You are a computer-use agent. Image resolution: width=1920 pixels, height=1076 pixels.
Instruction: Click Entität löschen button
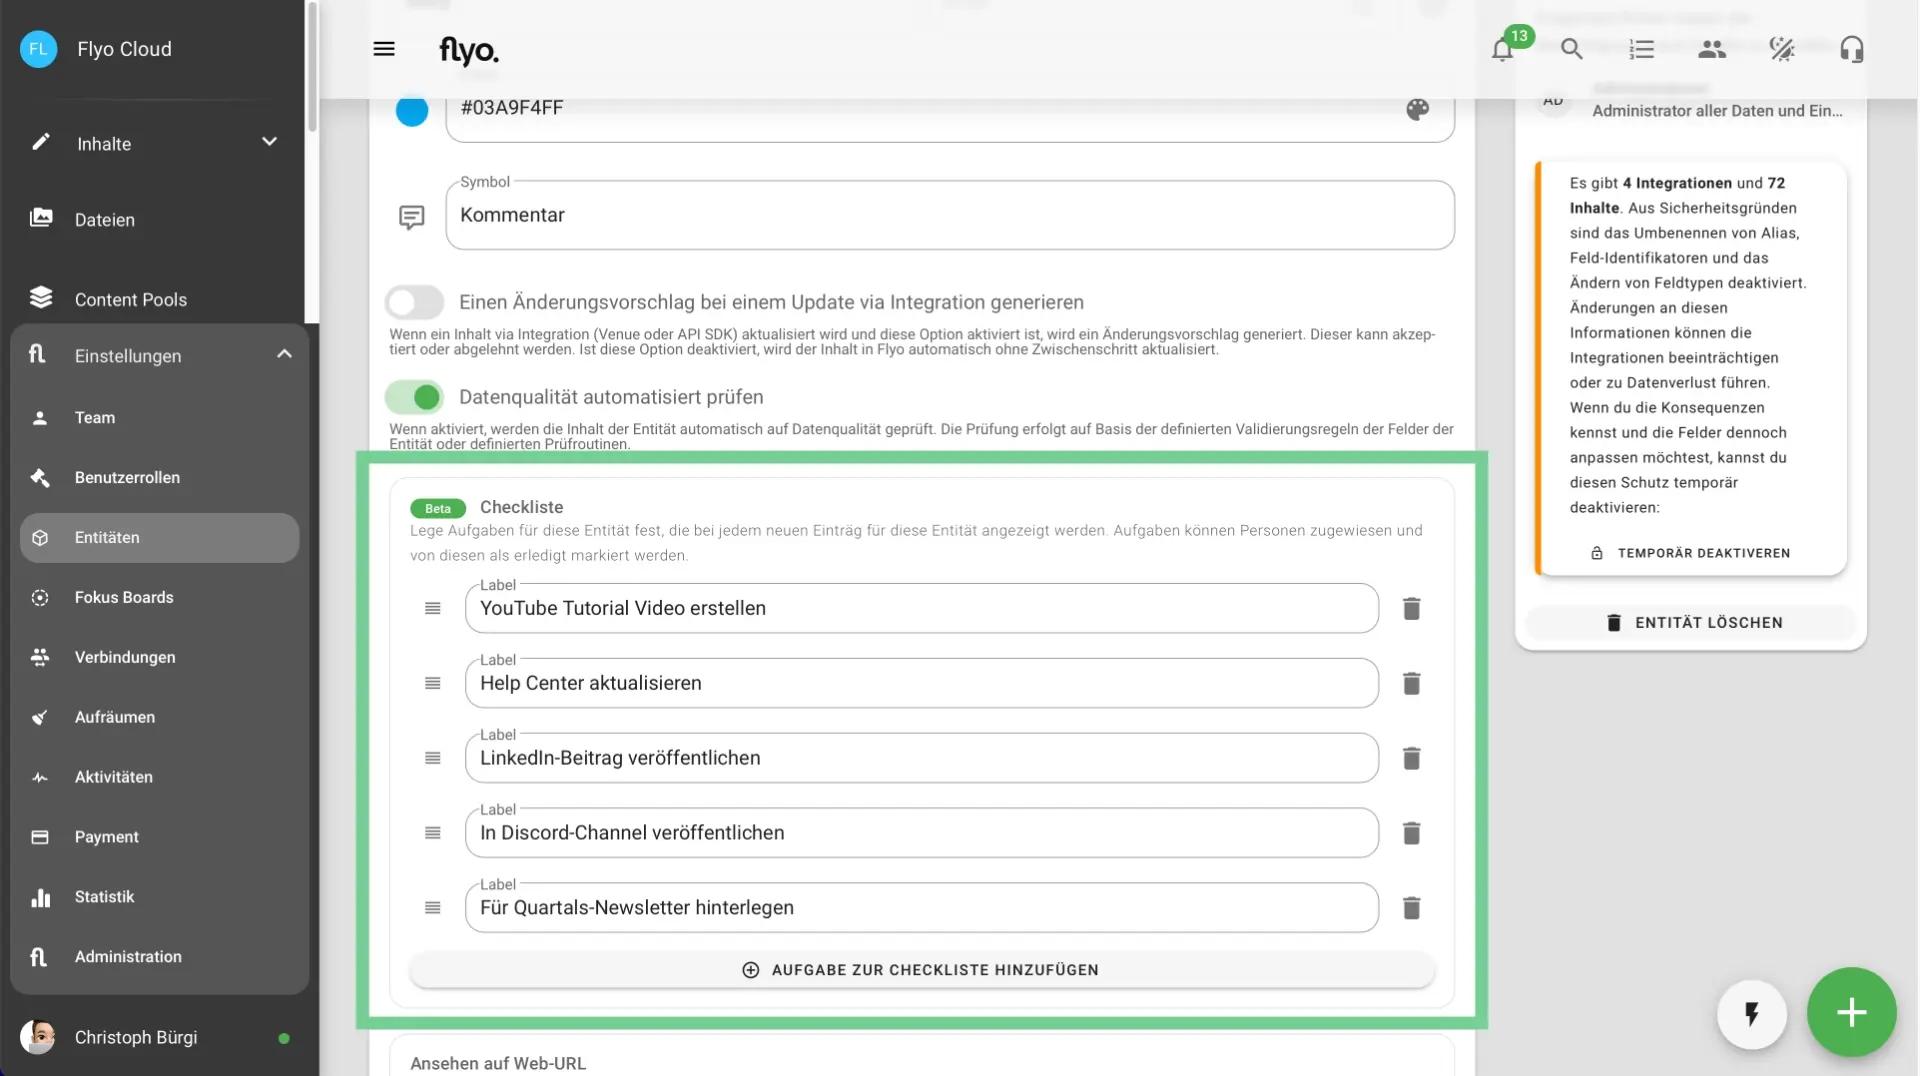[1691, 622]
